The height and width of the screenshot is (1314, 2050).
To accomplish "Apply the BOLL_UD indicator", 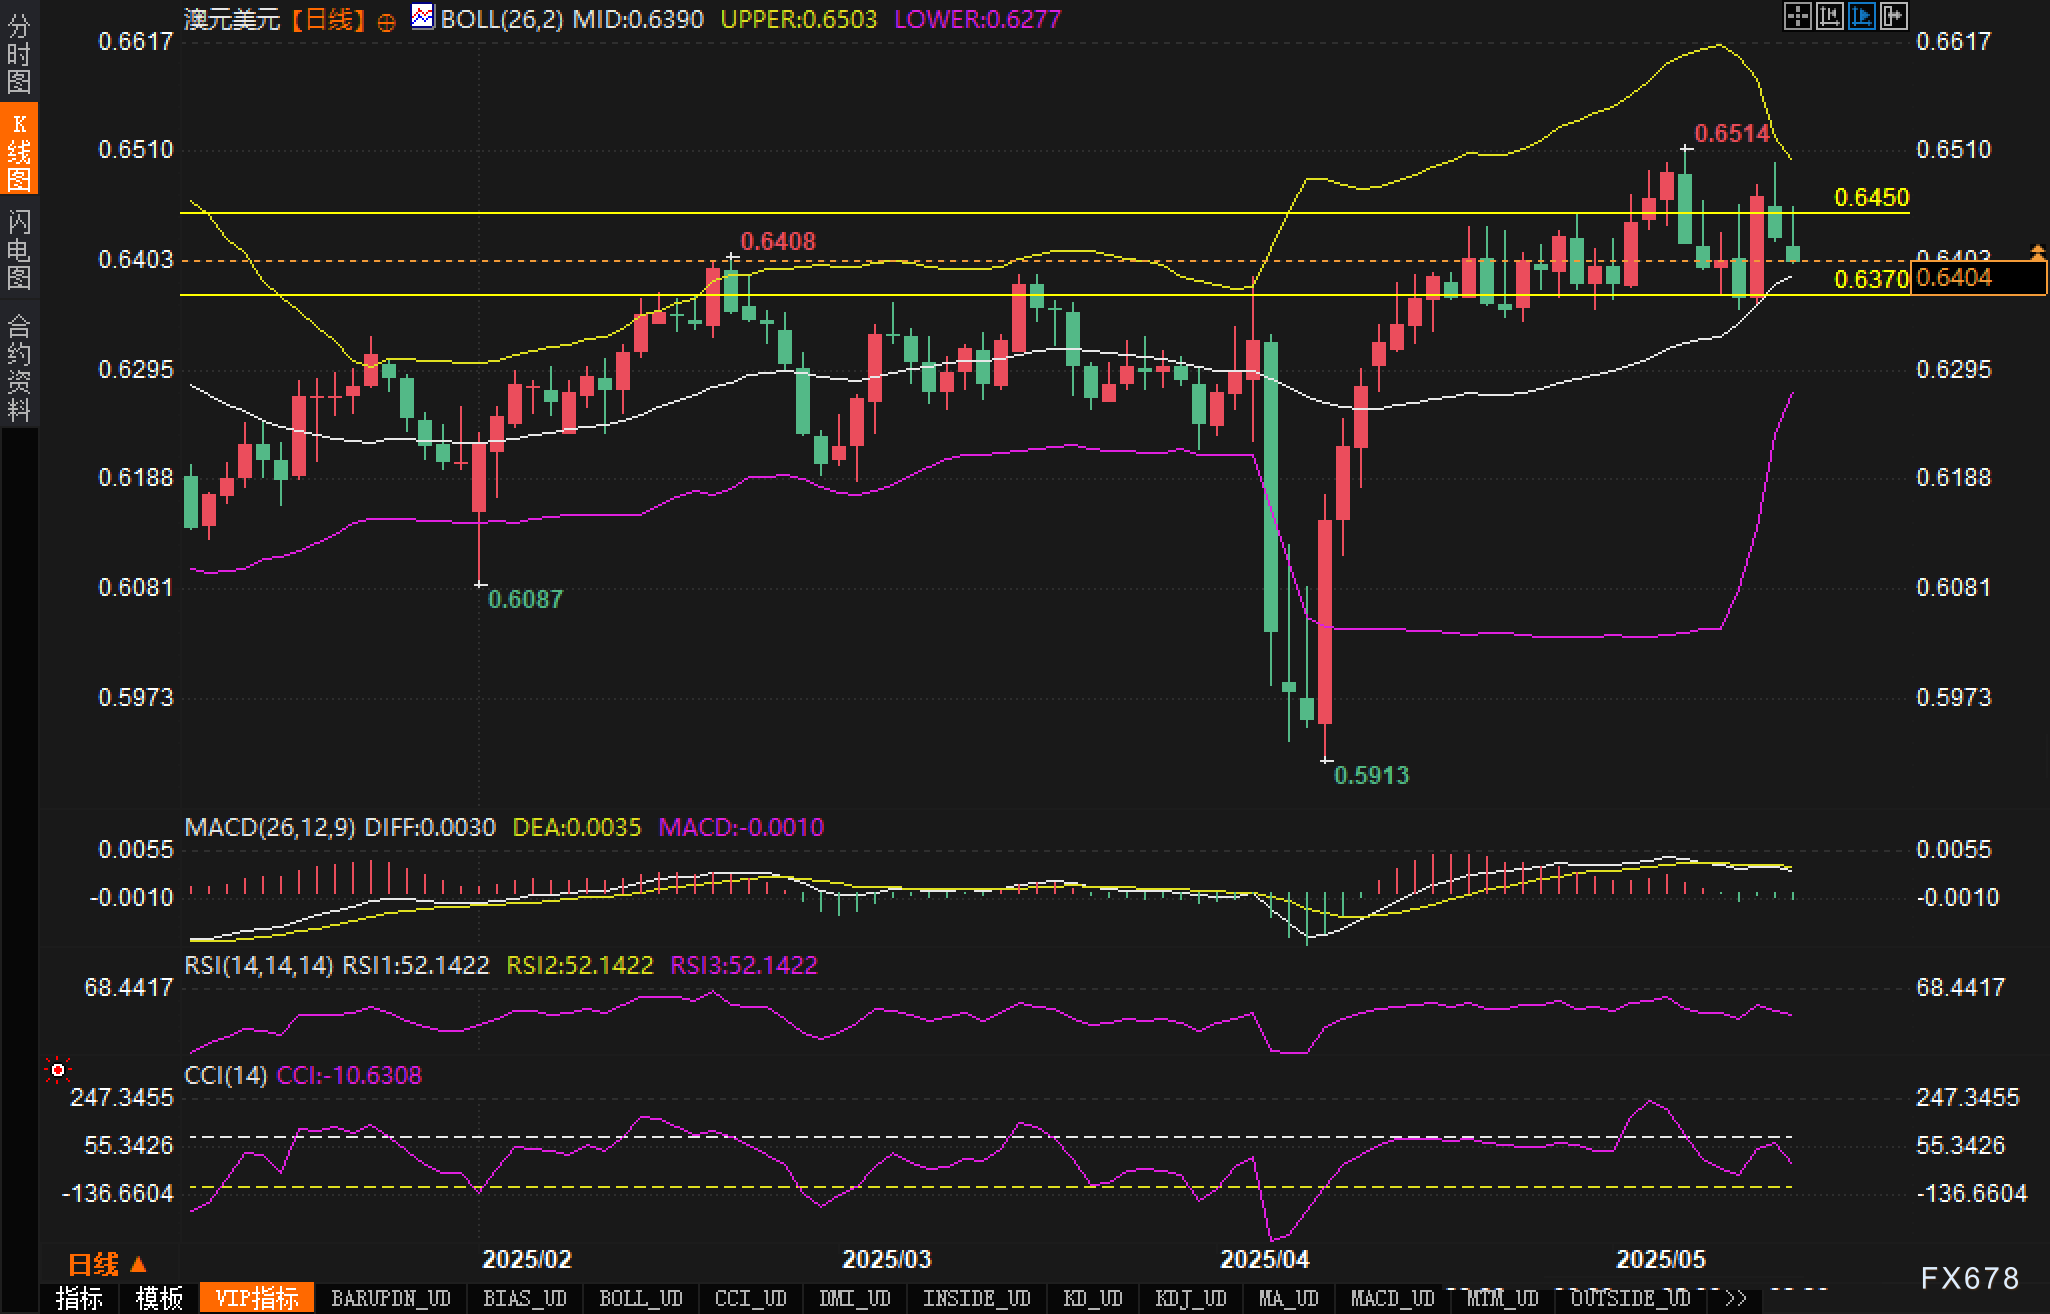I will 640,1298.
